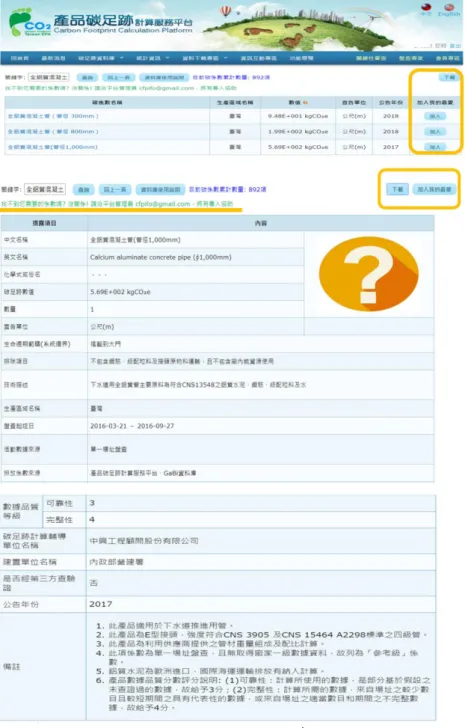Select the company name 中興工程顧問股份有限公司
Screen dimensions: 465x728
[144, 541]
